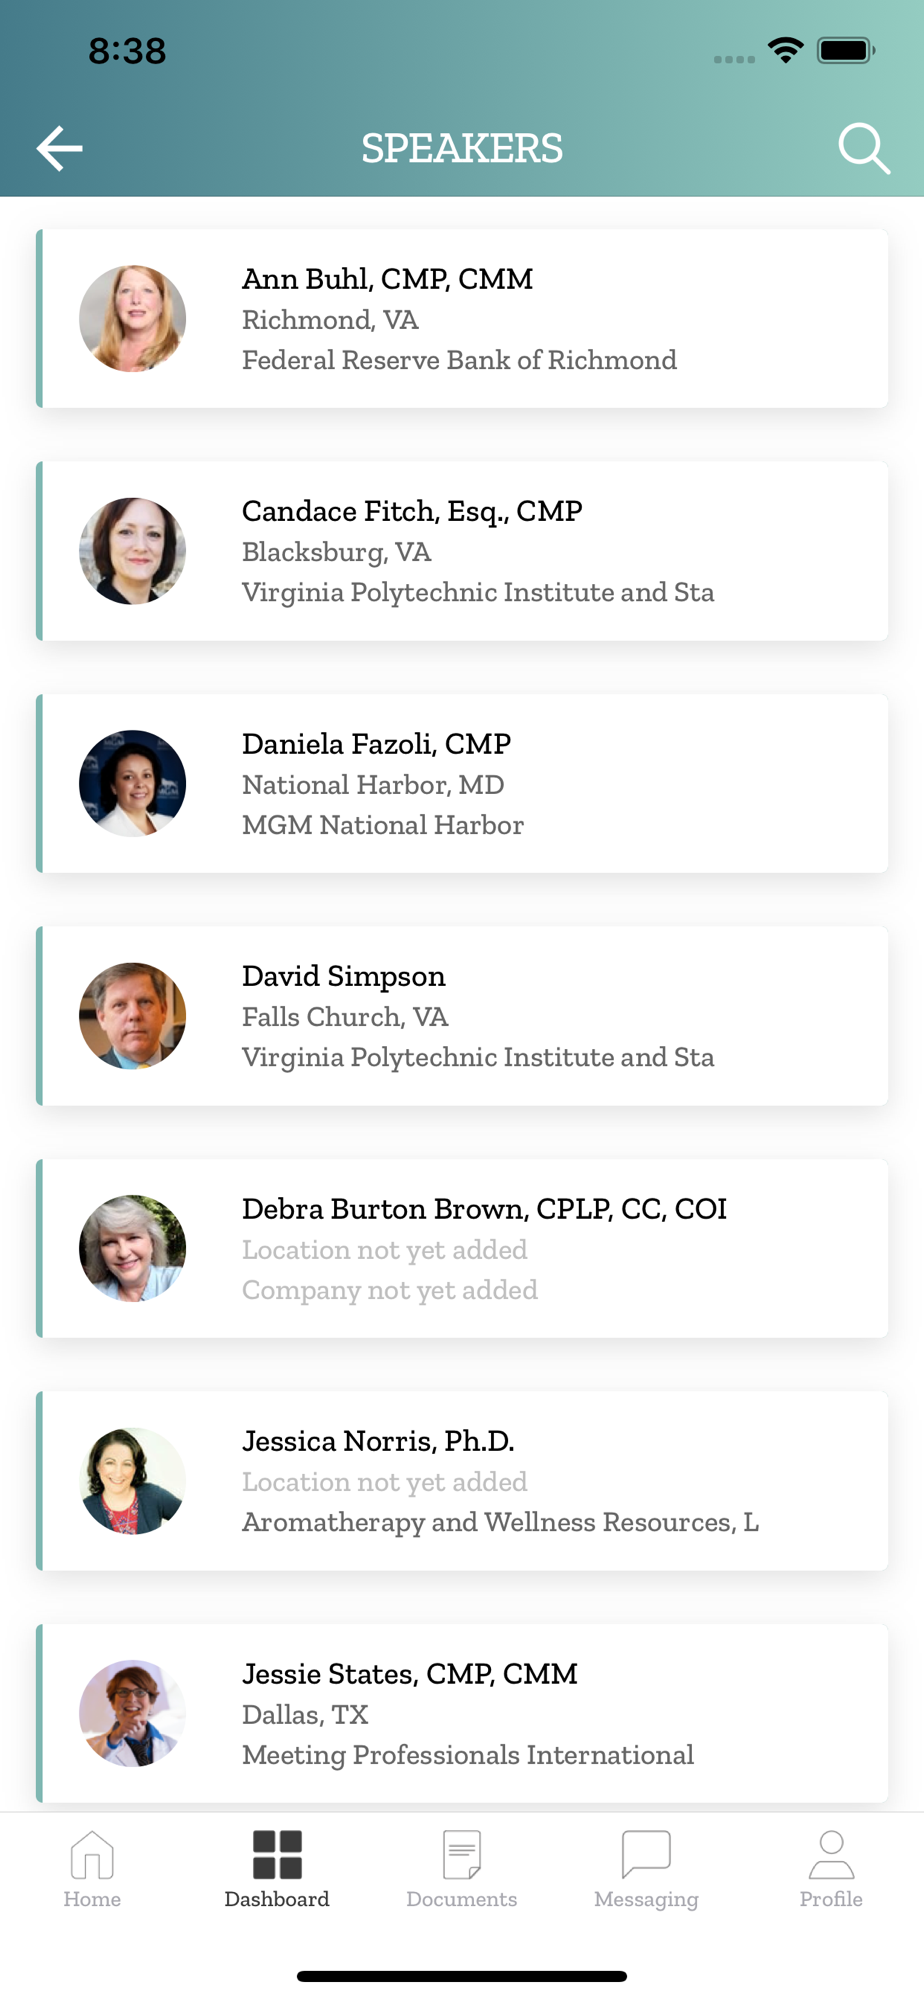The height and width of the screenshot is (2000, 924).
Task: Tap Candace Fitch's profile photo
Action: (133, 551)
